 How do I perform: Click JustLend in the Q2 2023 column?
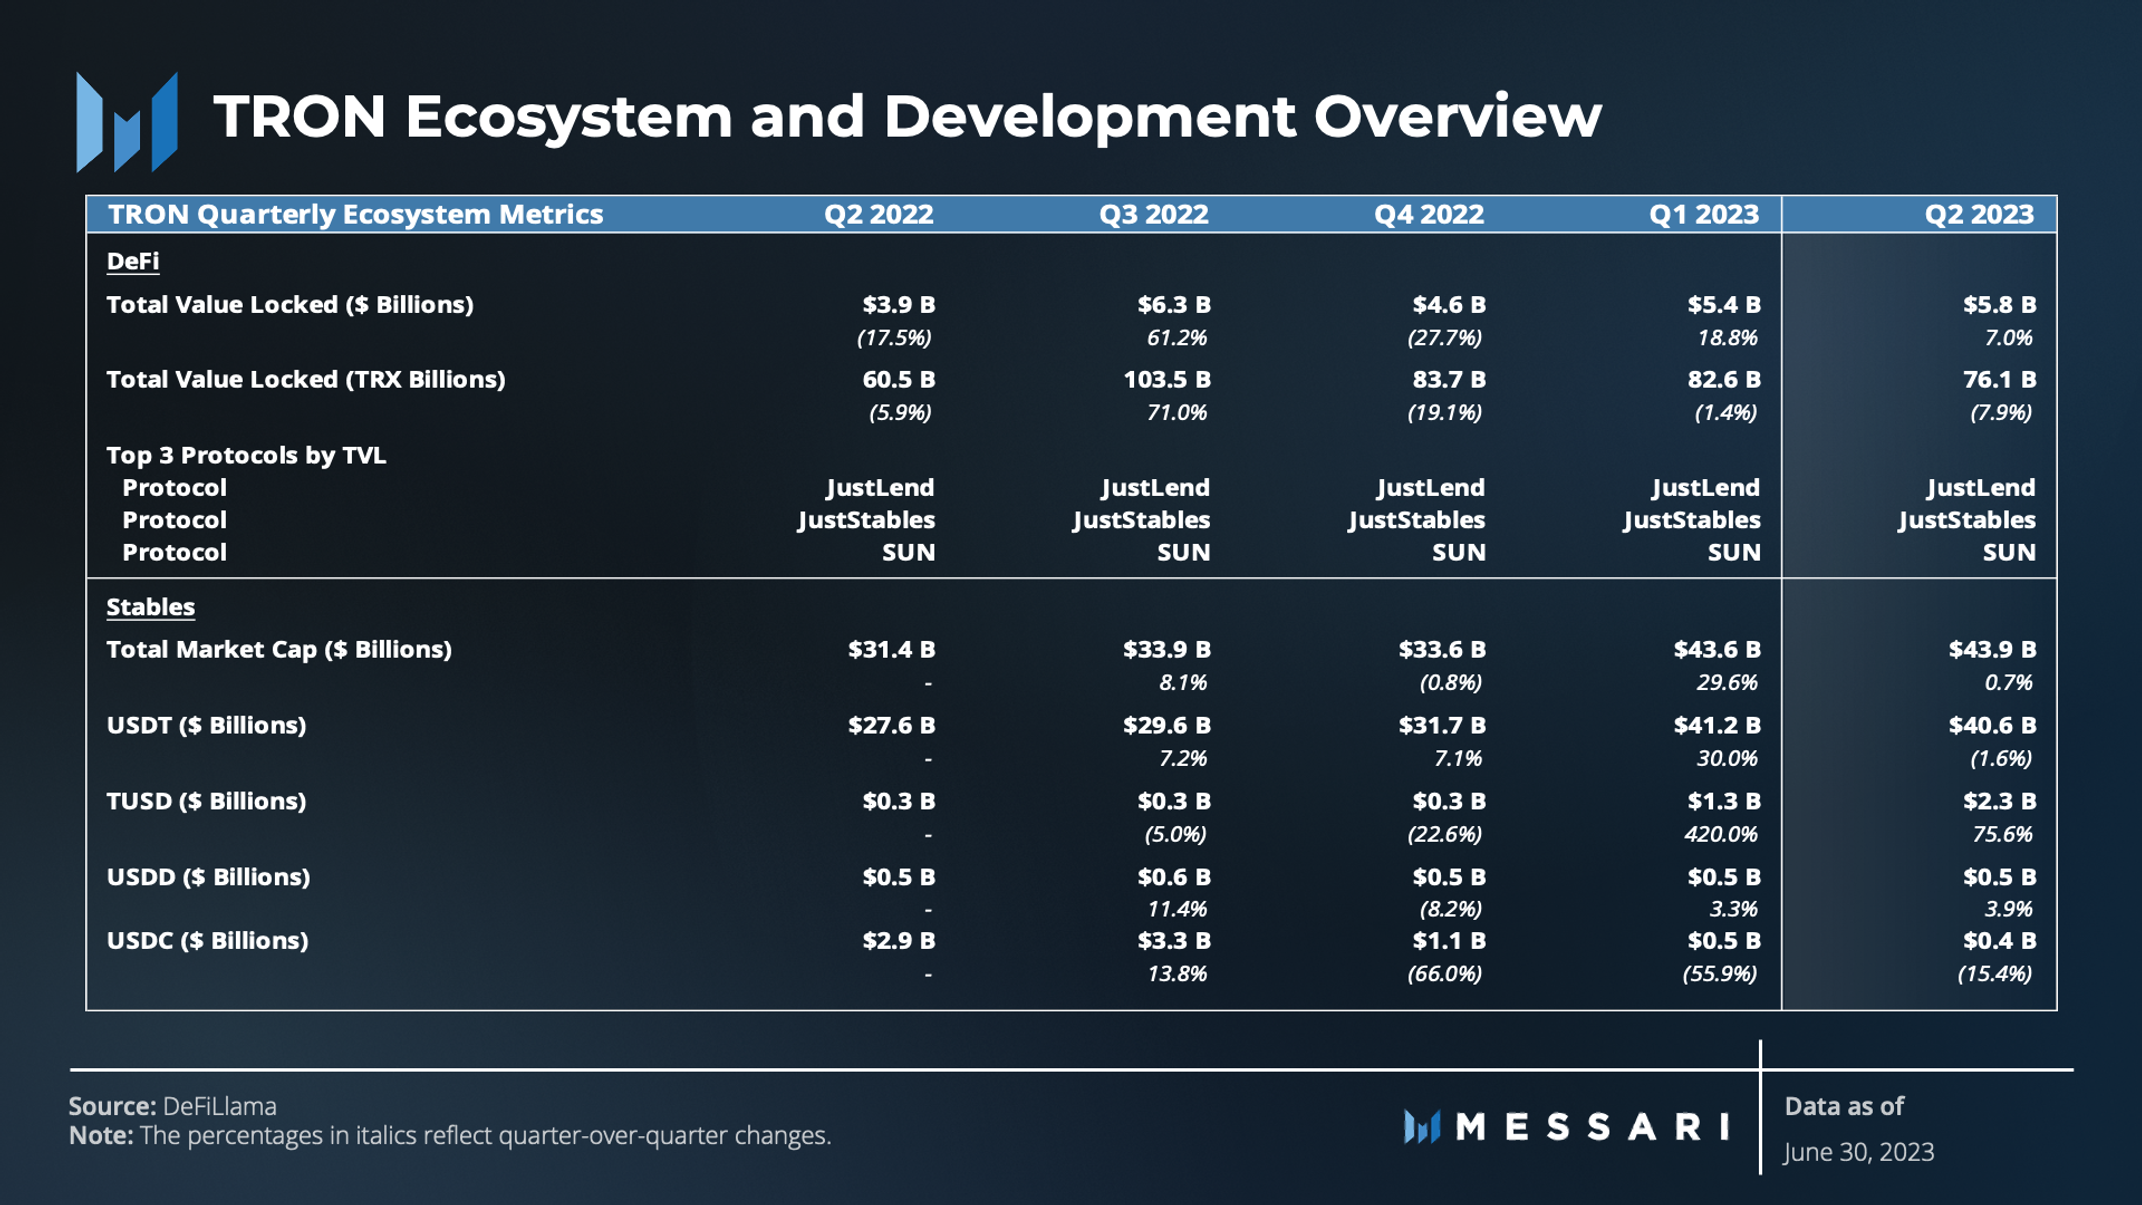(1980, 487)
